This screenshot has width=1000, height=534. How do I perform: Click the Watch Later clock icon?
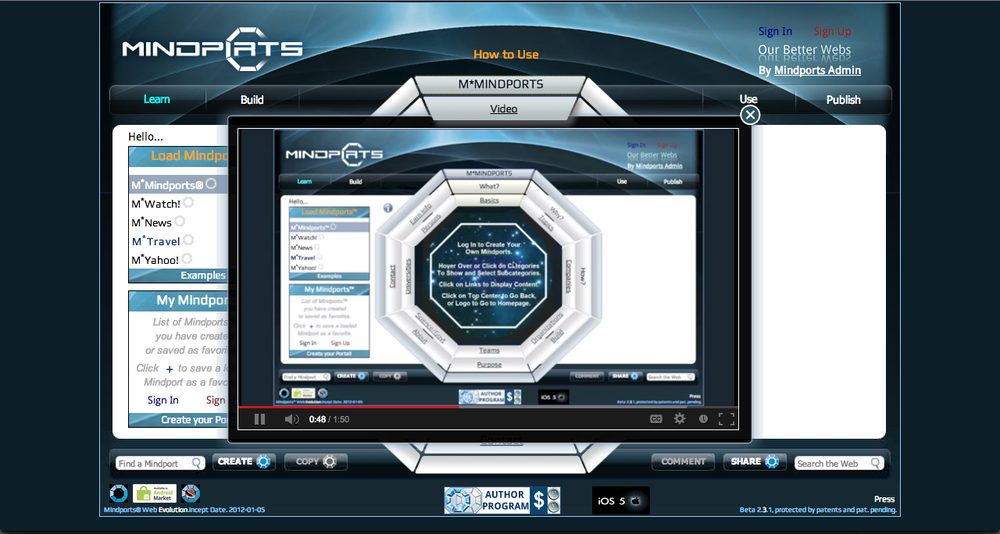[x=703, y=419]
